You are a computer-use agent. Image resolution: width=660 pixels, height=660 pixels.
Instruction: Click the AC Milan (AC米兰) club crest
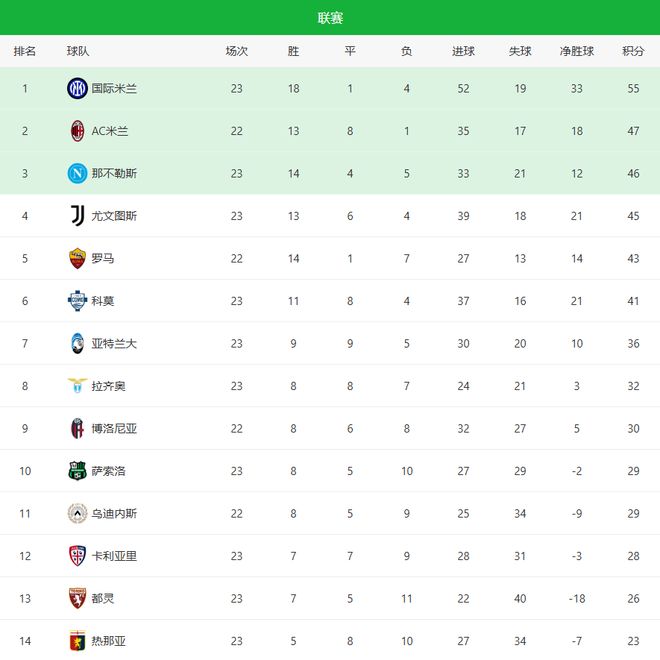(x=77, y=131)
